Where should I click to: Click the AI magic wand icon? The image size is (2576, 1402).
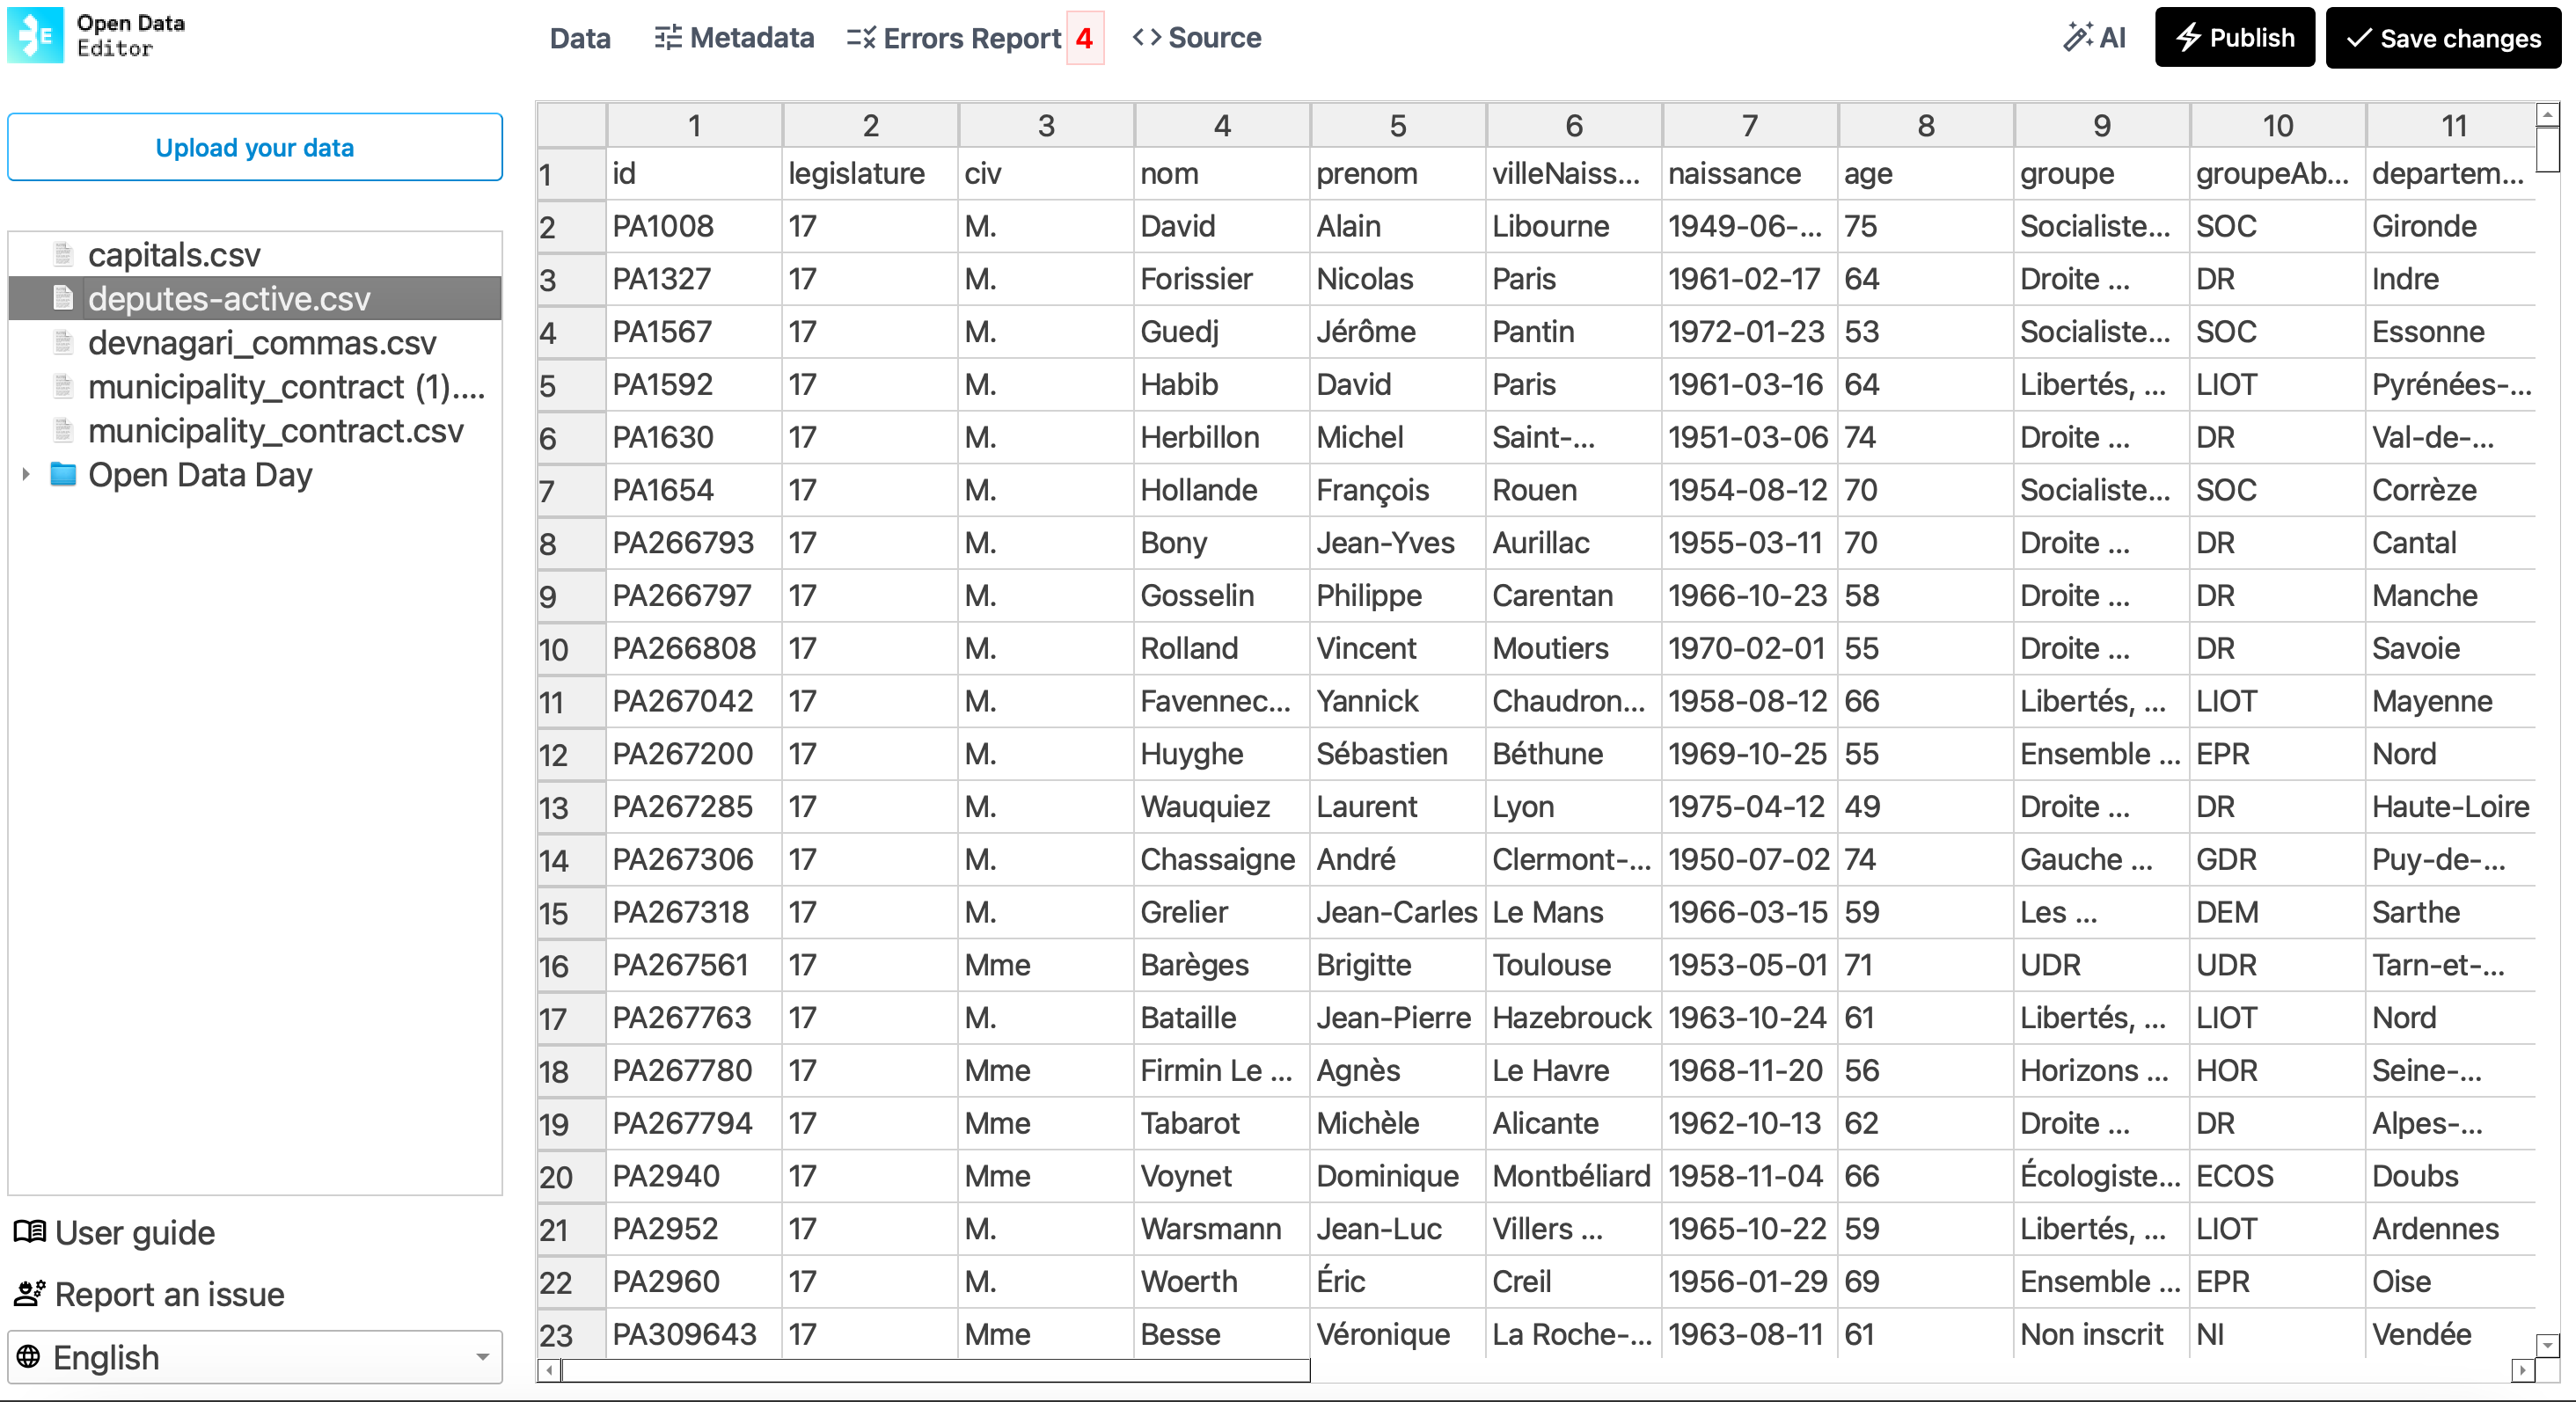2077,37
